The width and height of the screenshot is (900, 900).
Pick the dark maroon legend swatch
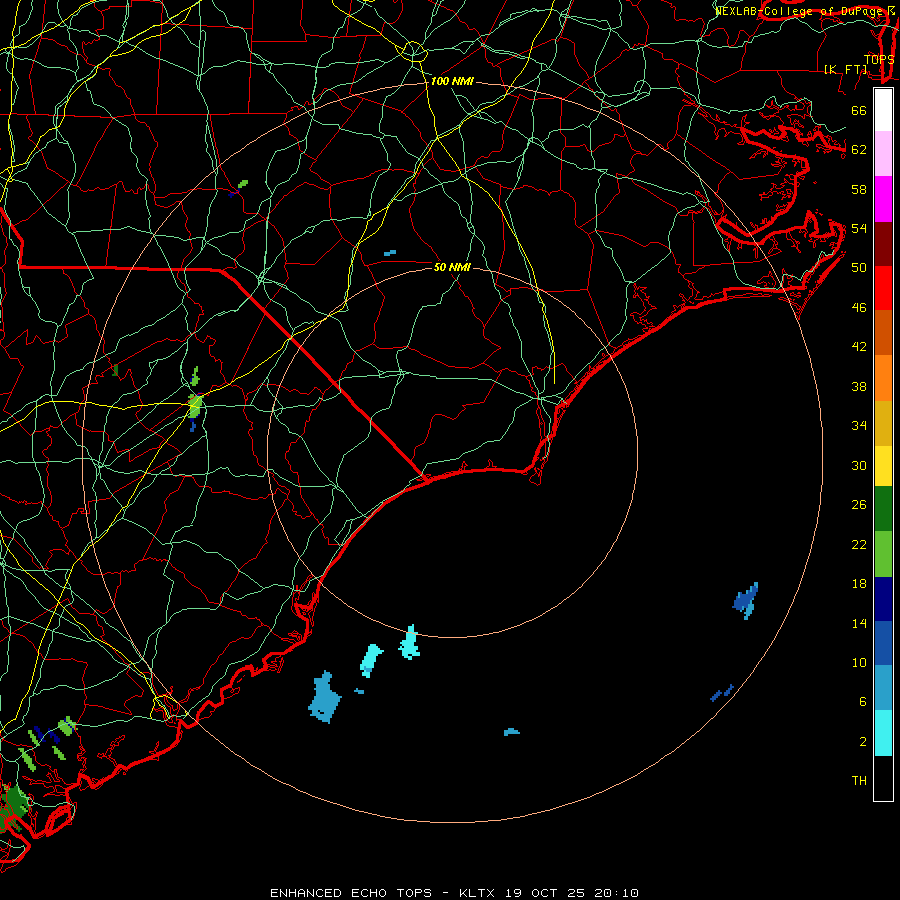point(883,243)
